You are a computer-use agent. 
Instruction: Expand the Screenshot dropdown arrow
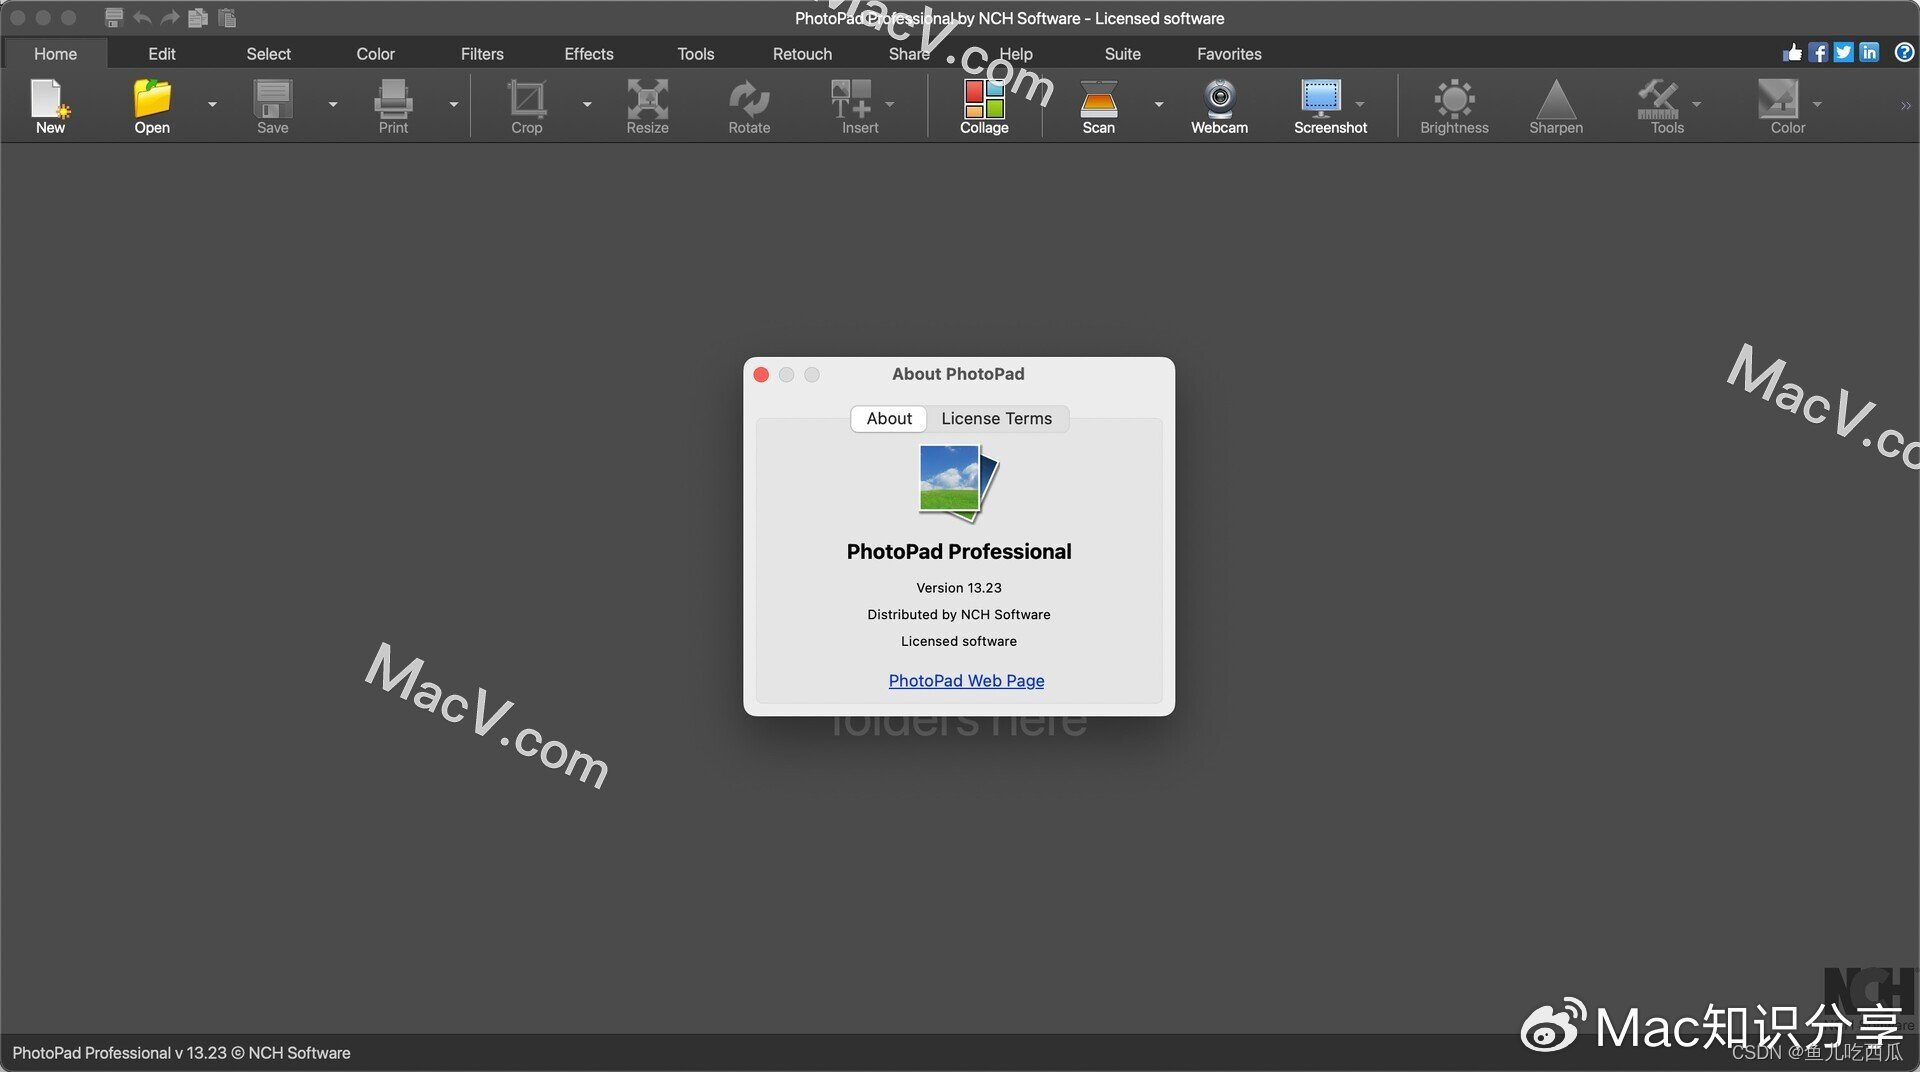pos(1360,104)
